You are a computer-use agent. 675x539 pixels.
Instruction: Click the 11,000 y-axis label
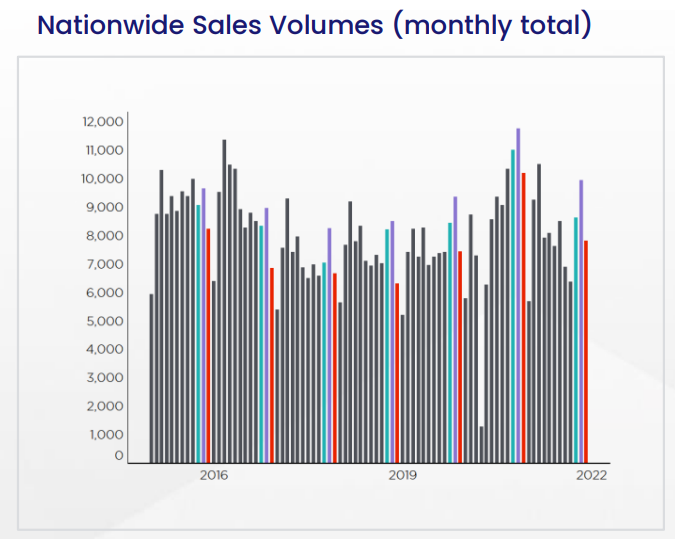pos(105,150)
